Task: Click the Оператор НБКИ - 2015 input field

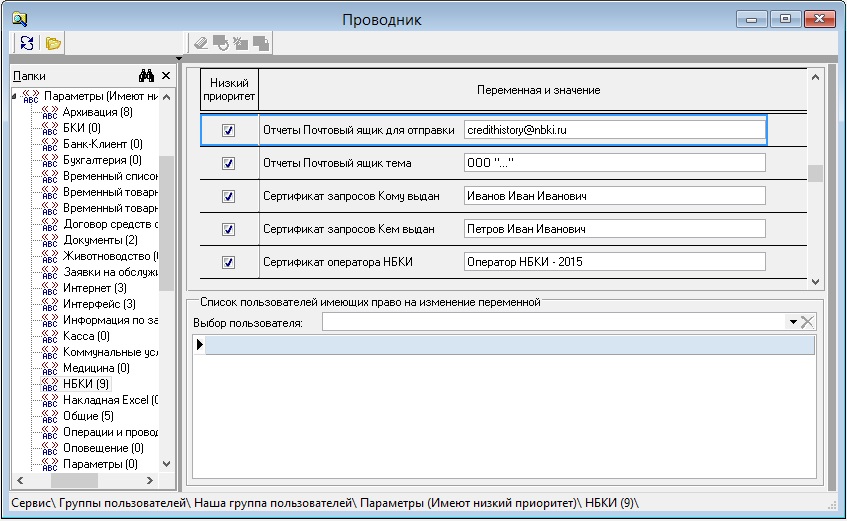Action: point(614,262)
